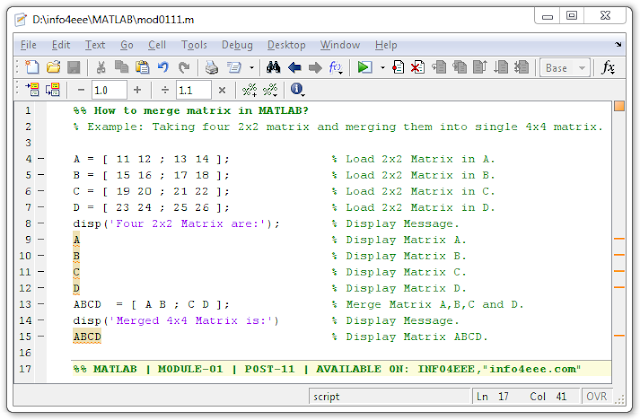Click the Undo arrow icon
This screenshot has height=420, width=640.
pos(163,67)
